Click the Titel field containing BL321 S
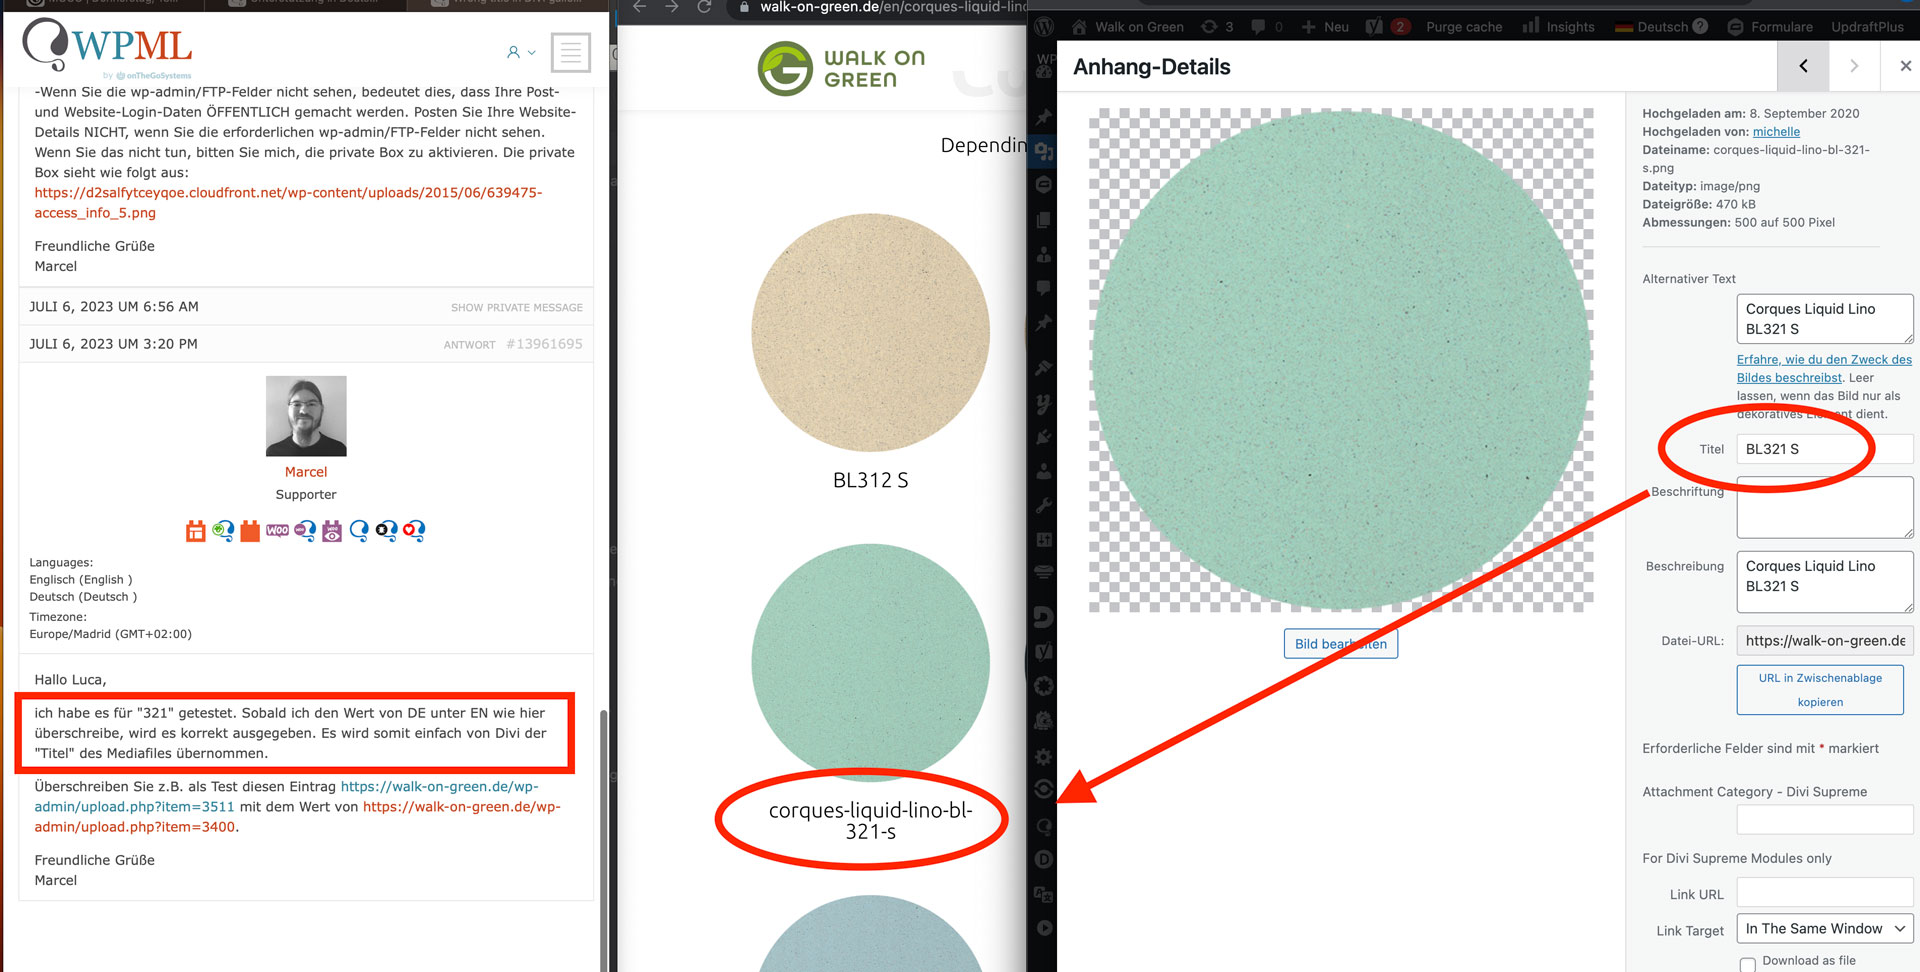Viewport: 1920px width, 972px height. (1825, 449)
